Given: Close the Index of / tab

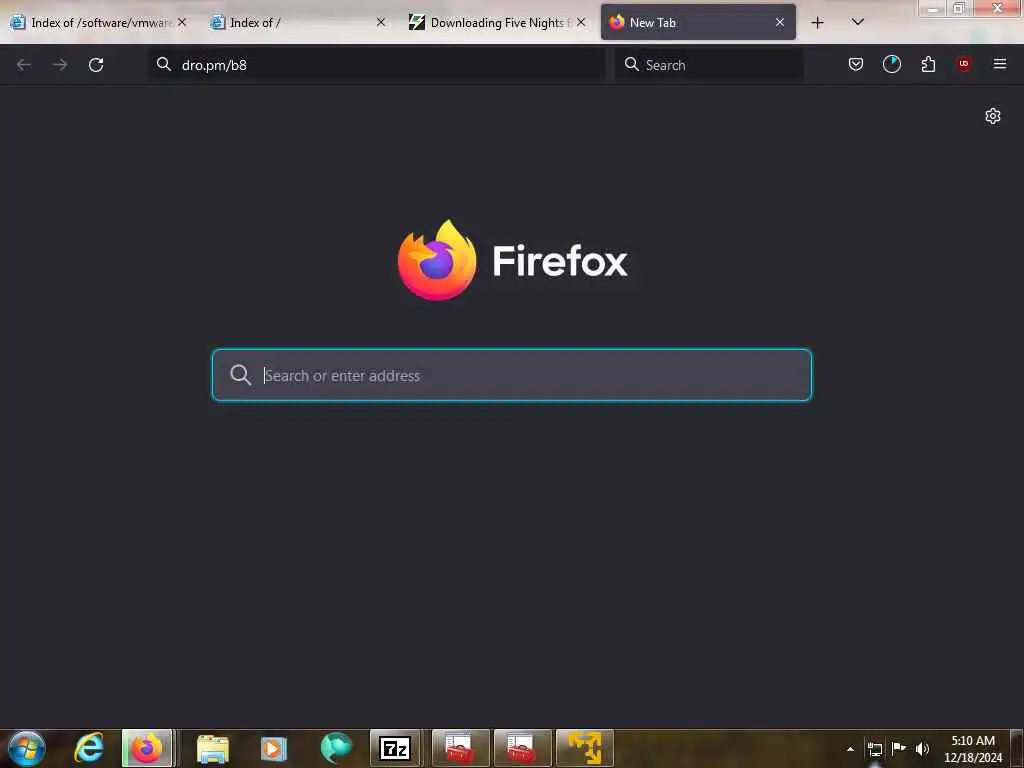Looking at the screenshot, I should (x=381, y=22).
